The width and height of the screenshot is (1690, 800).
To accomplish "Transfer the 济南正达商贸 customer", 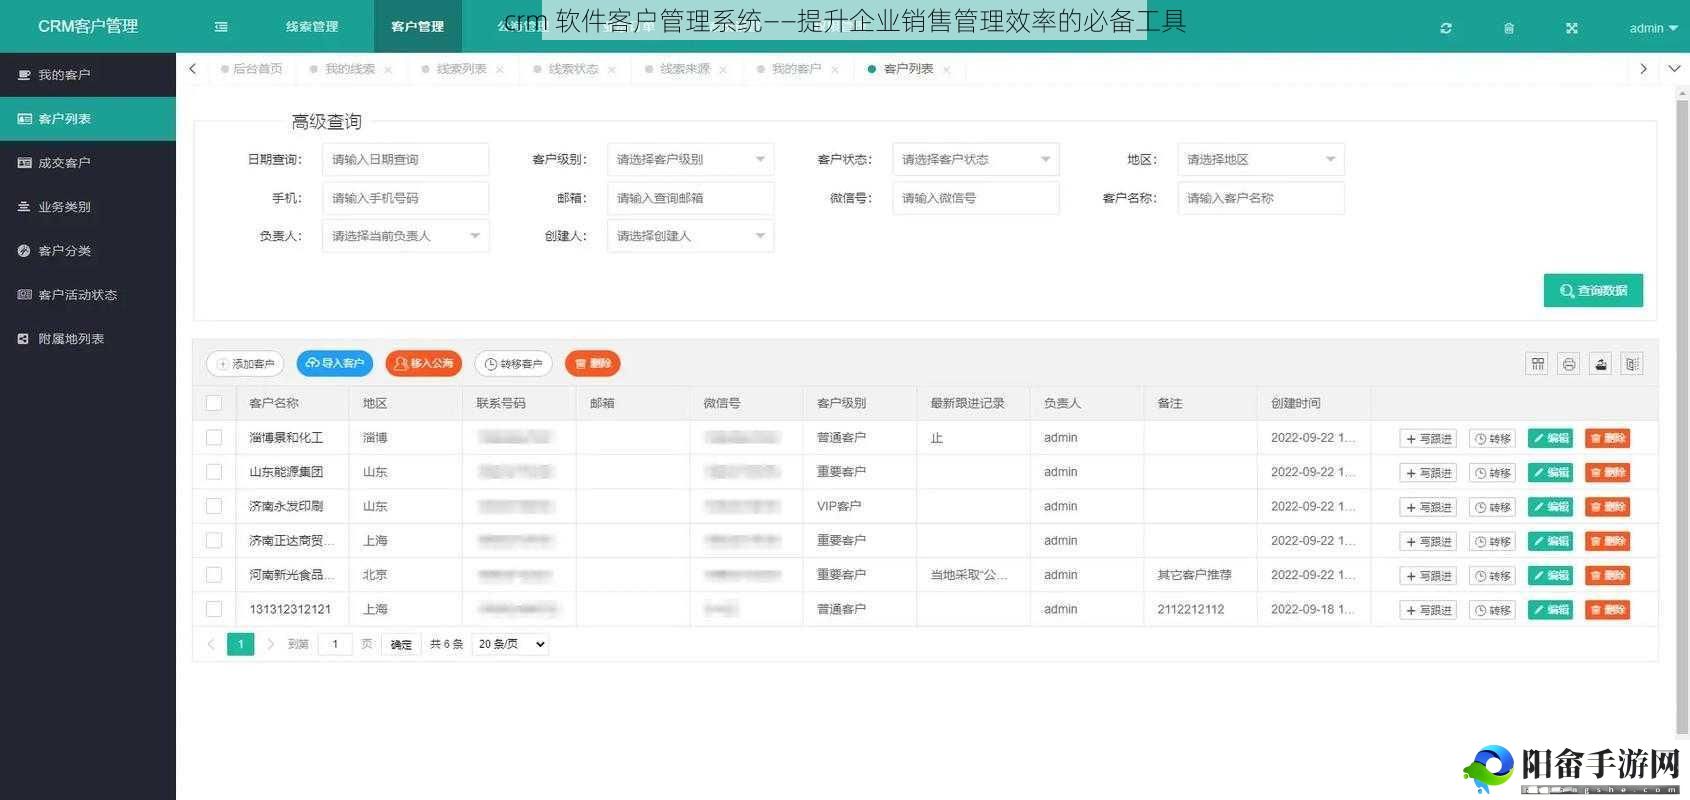I will [1493, 541].
